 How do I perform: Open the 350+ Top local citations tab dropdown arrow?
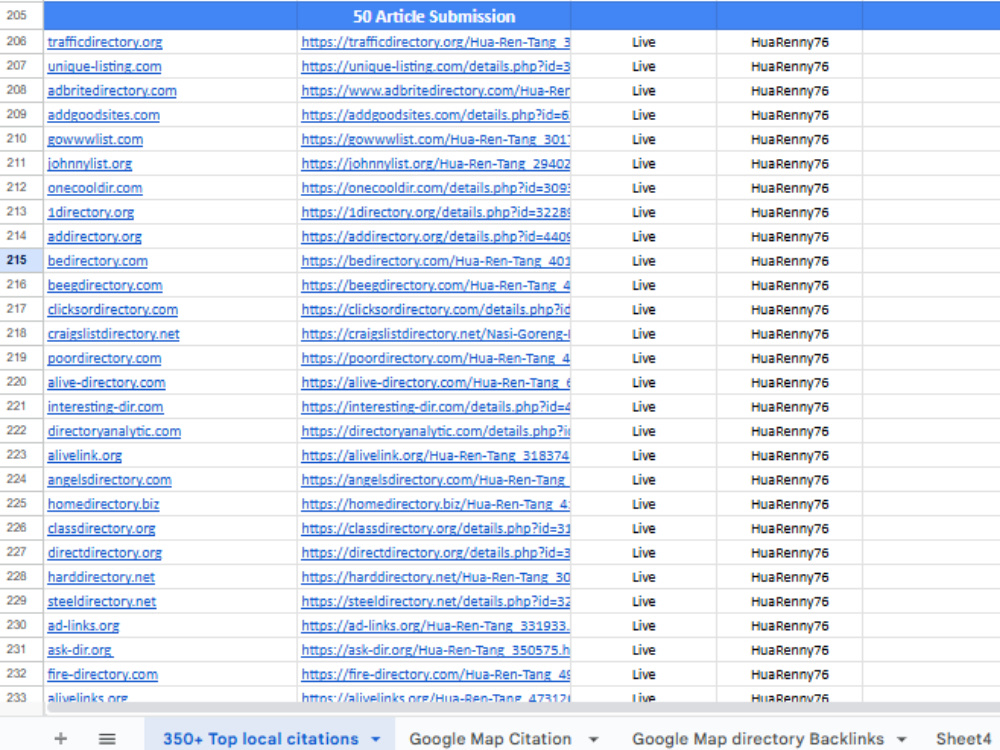pos(376,739)
